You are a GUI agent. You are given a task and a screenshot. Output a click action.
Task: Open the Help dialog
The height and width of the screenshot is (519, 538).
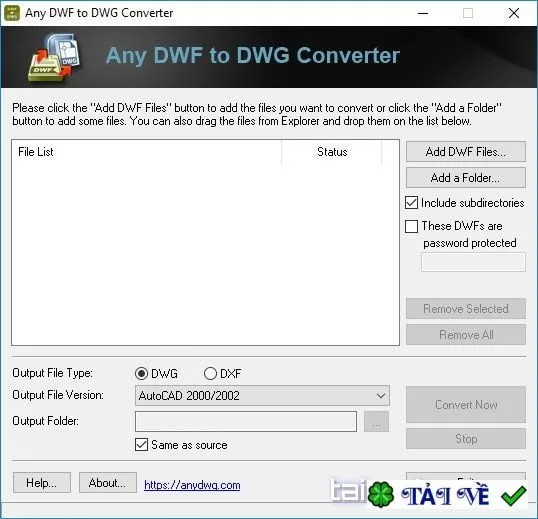coord(42,483)
